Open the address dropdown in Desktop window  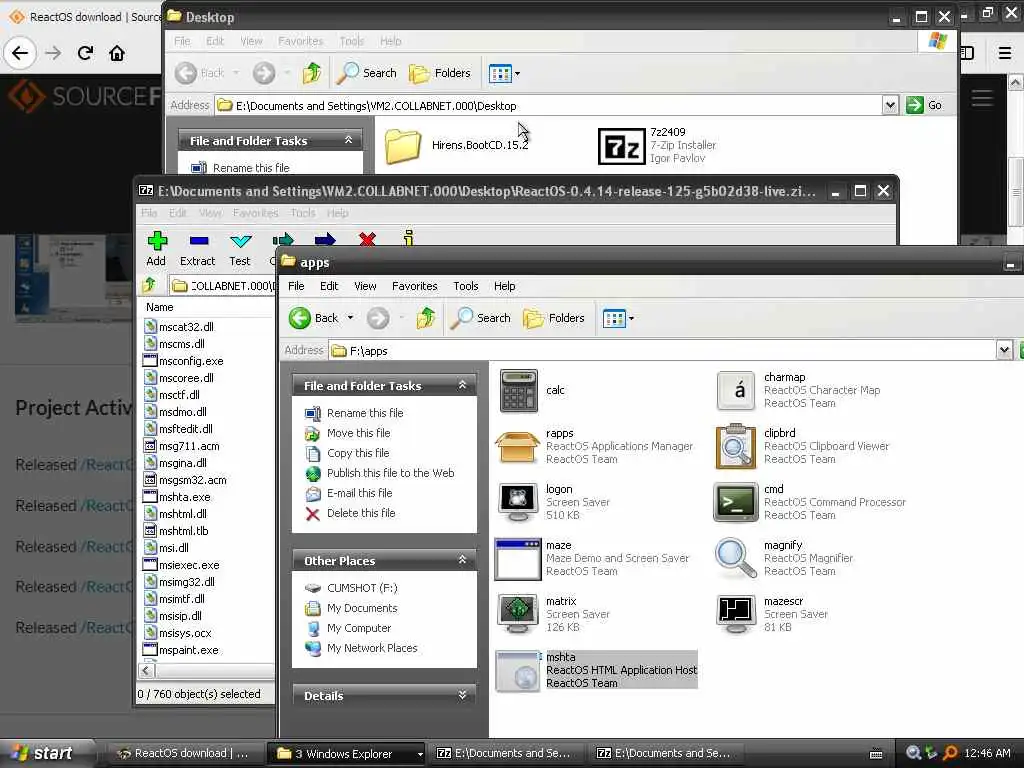[x=890, y=105]
